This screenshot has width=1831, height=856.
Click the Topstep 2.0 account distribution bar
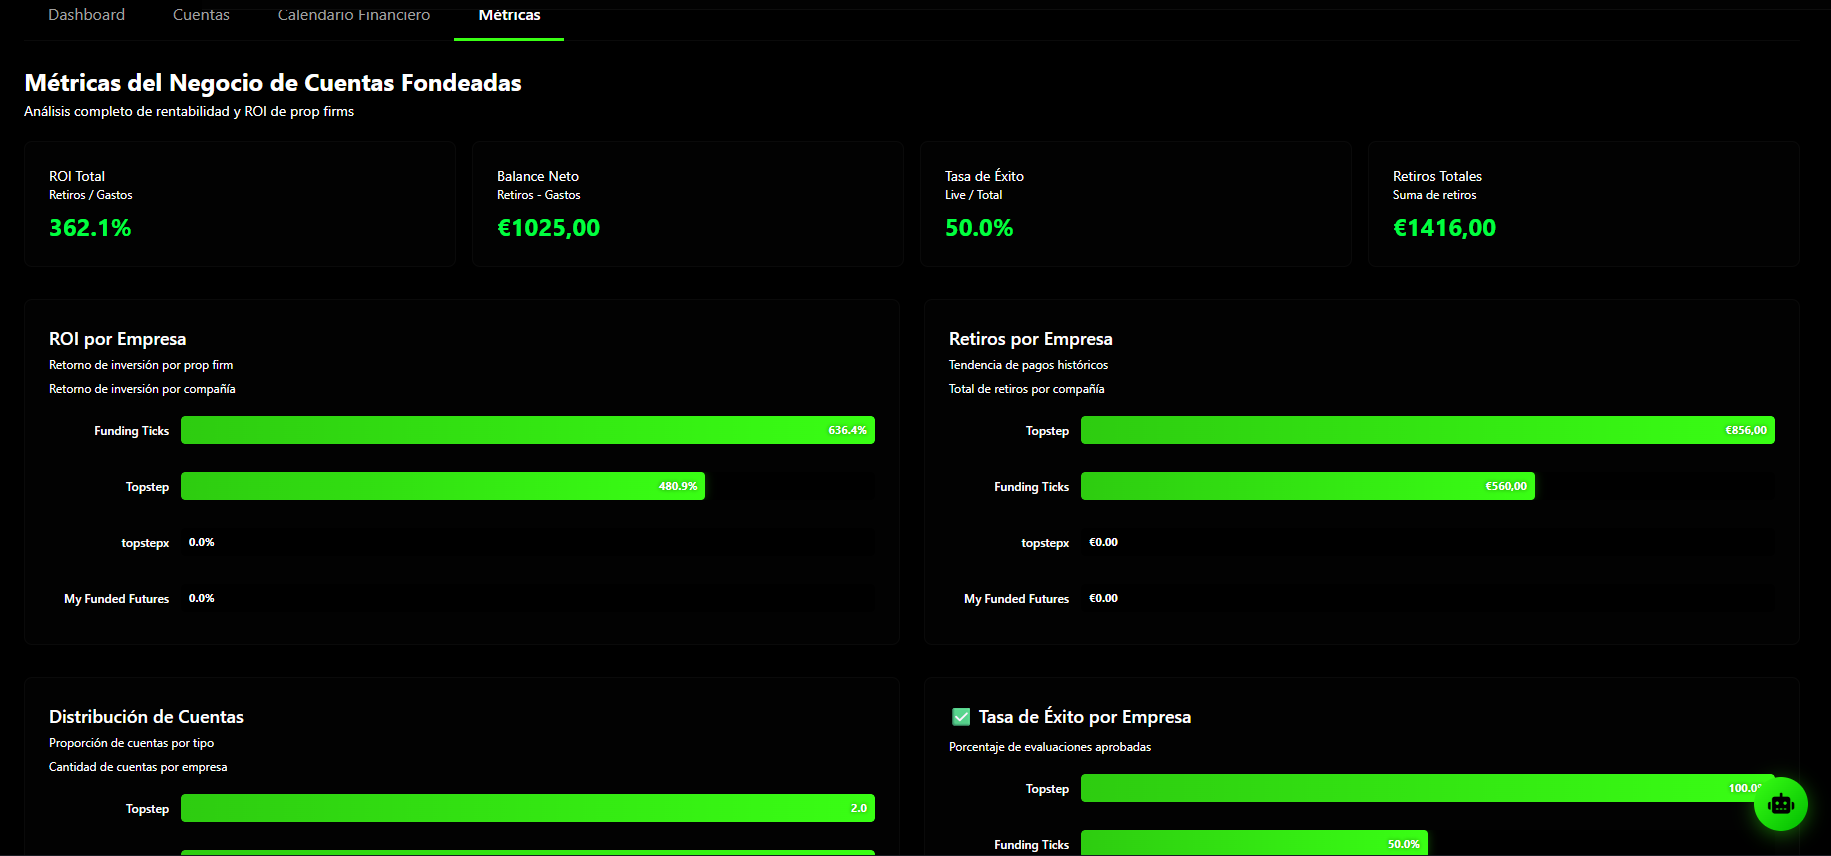[527, 808]
